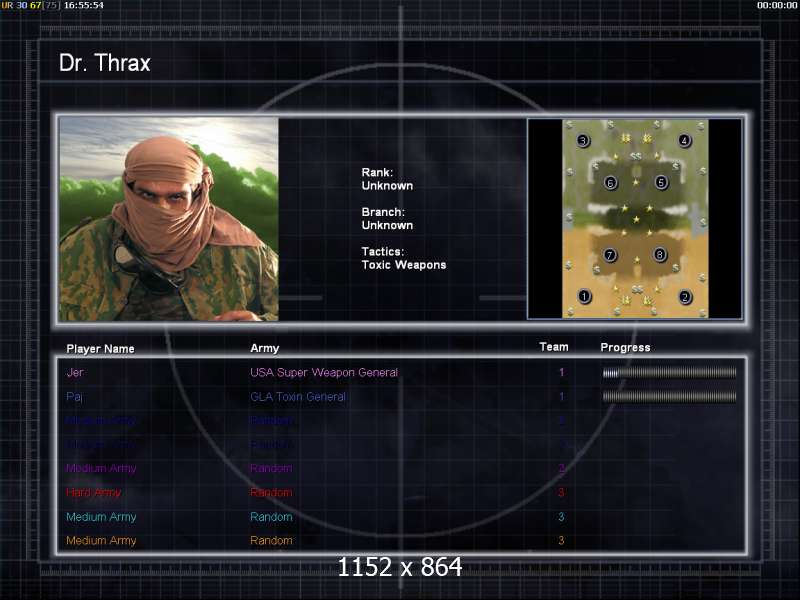Click team number in cyan Medium Army row
The width and height of the screenshot is (800, 600).
561,517
